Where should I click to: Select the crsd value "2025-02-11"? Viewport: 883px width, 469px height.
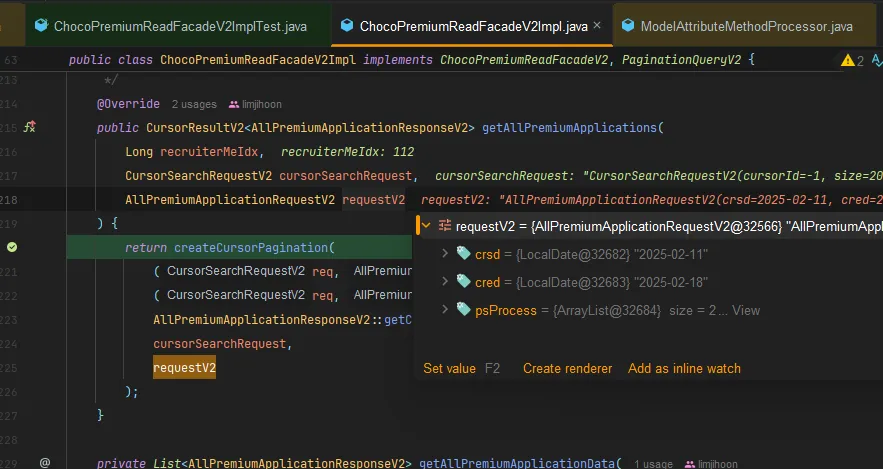click(x=671, y=254)
